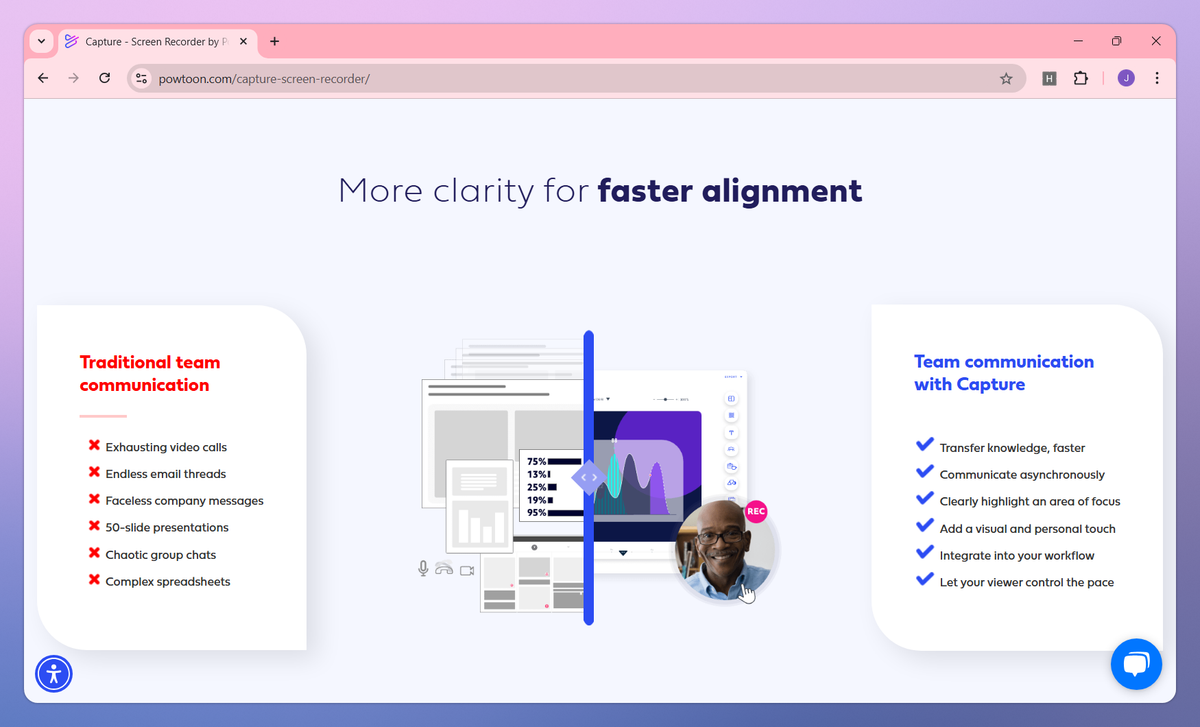Screen dimensions: 1200x727
Task: Click the 'Team communication with Capture' heading
Action: 1004,373
